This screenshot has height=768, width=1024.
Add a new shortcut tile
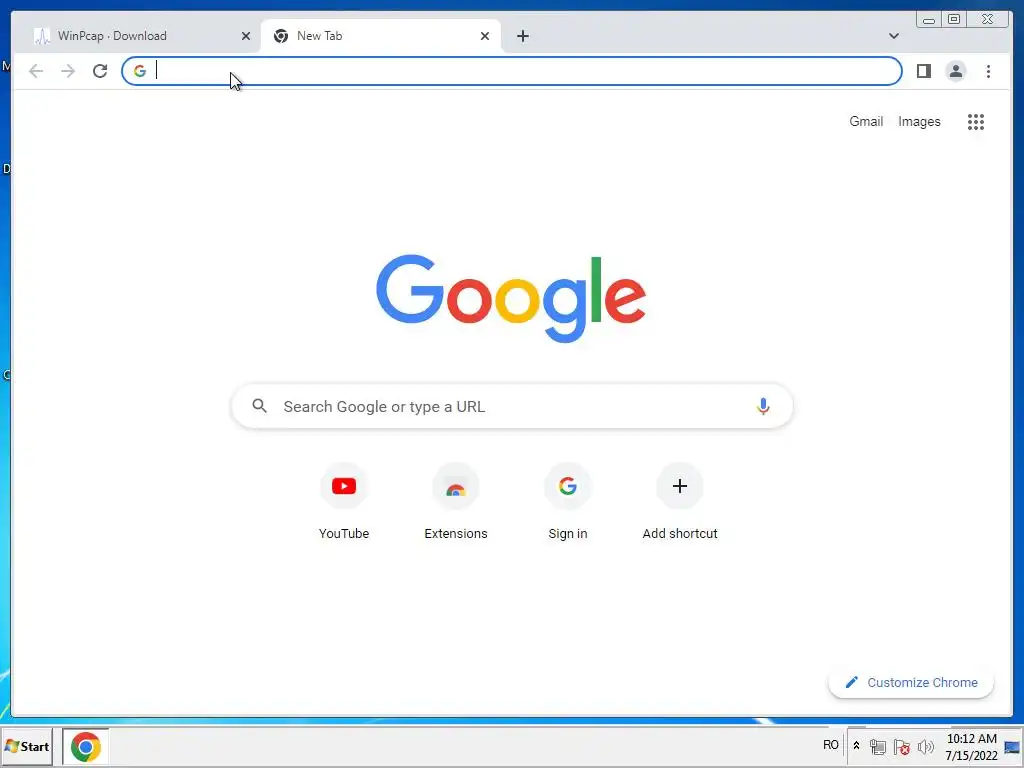tap(680, 502)
